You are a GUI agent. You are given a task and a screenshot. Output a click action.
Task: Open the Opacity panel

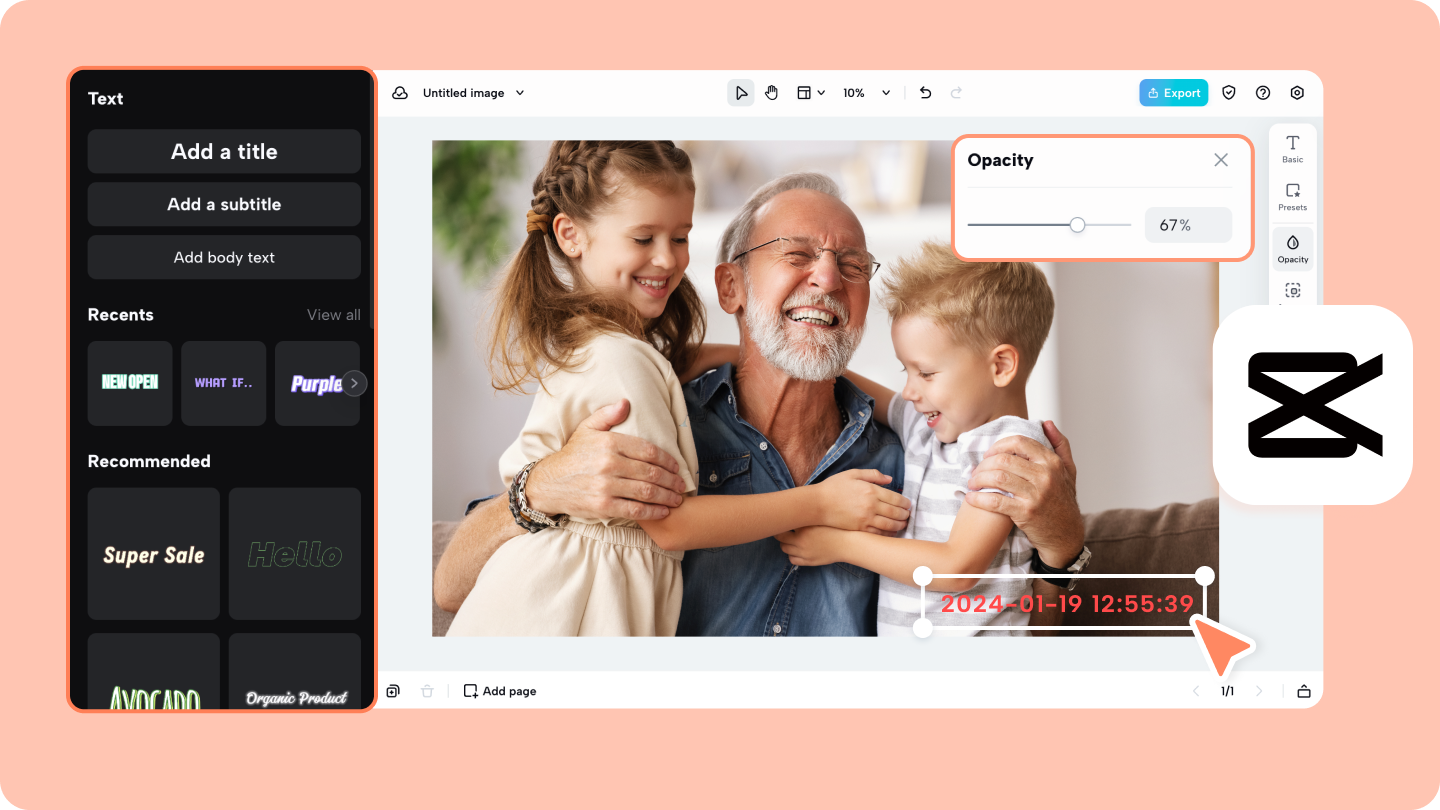pos(1292,248)
